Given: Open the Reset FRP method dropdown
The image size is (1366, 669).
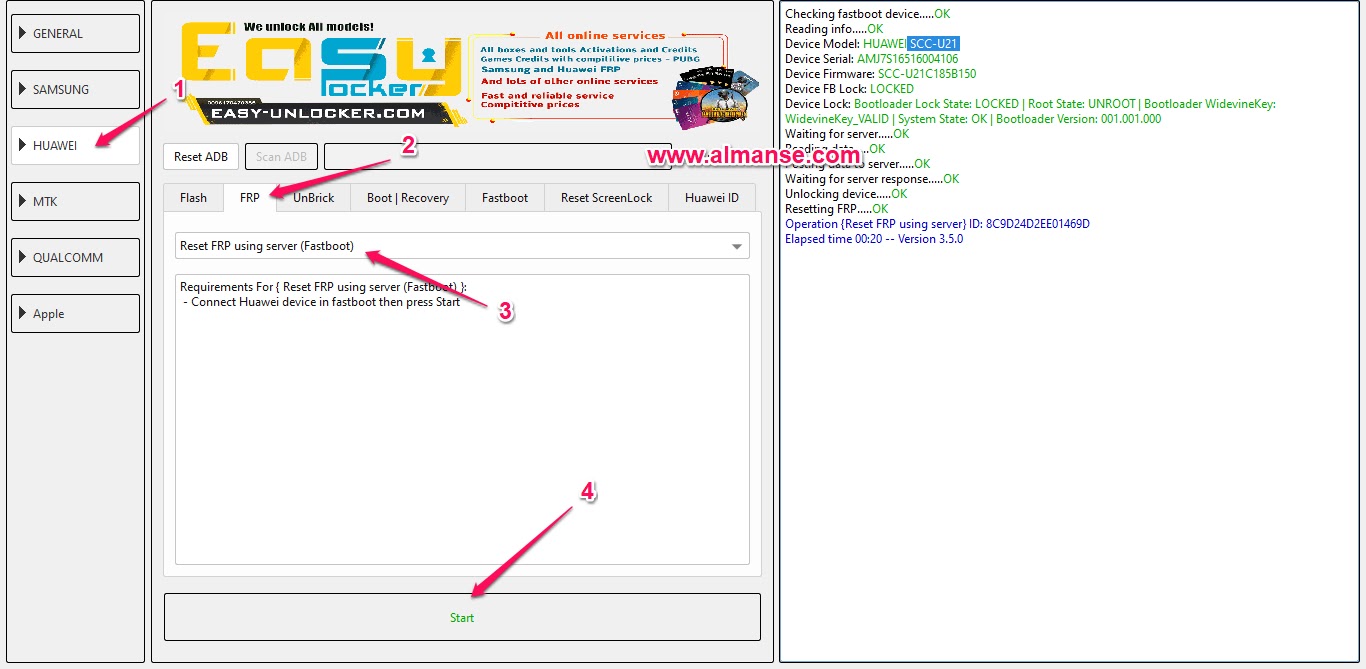Looking at the screenshot, I should [462, 246].
